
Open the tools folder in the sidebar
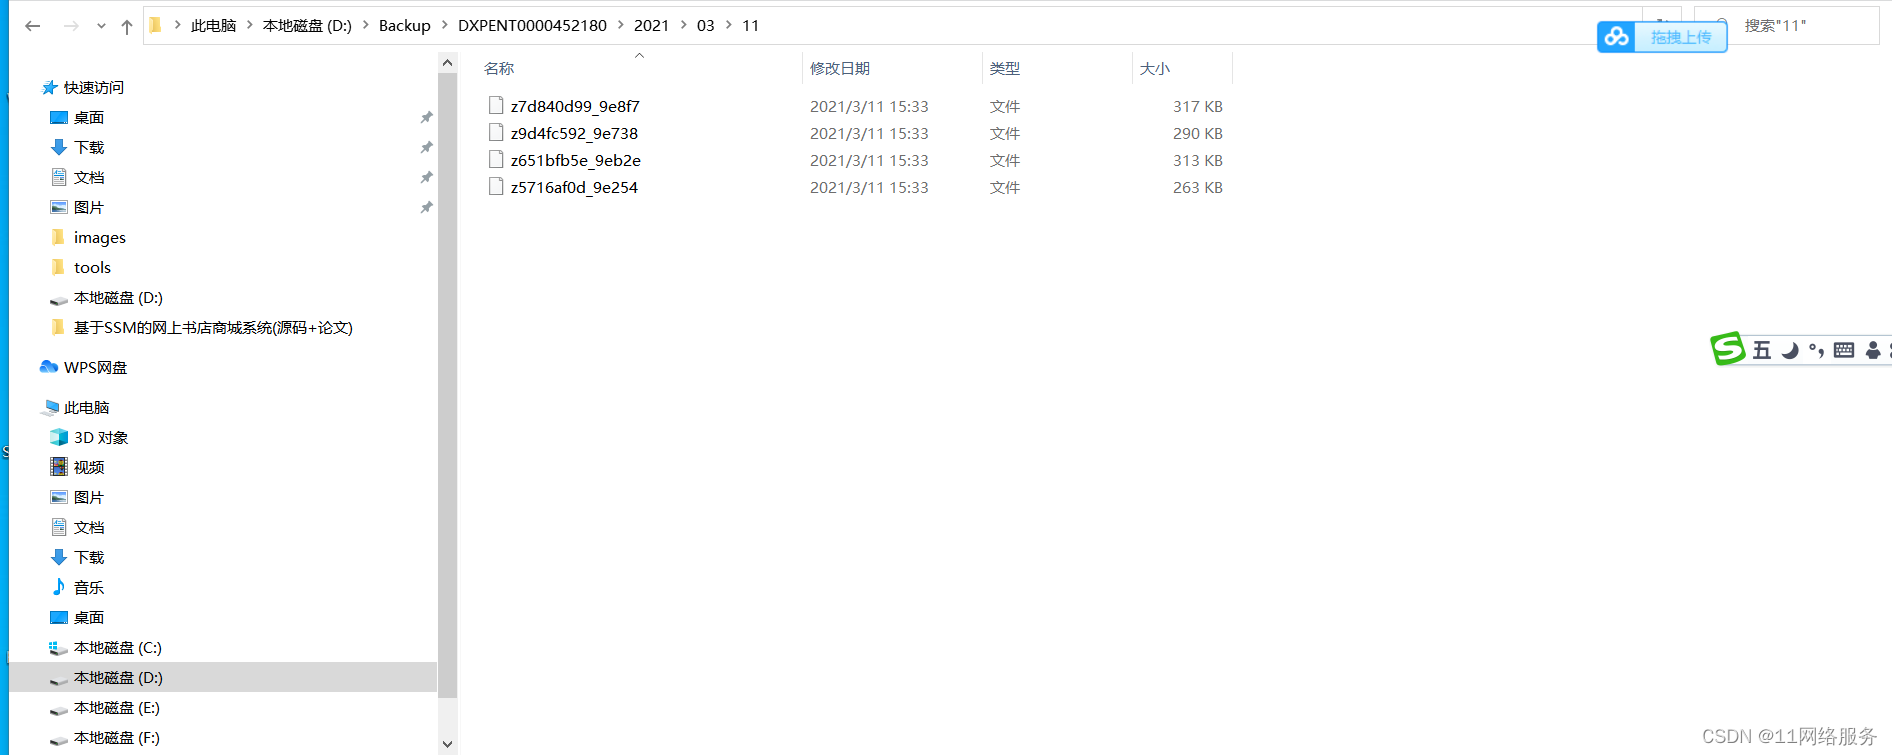(92, 267)
